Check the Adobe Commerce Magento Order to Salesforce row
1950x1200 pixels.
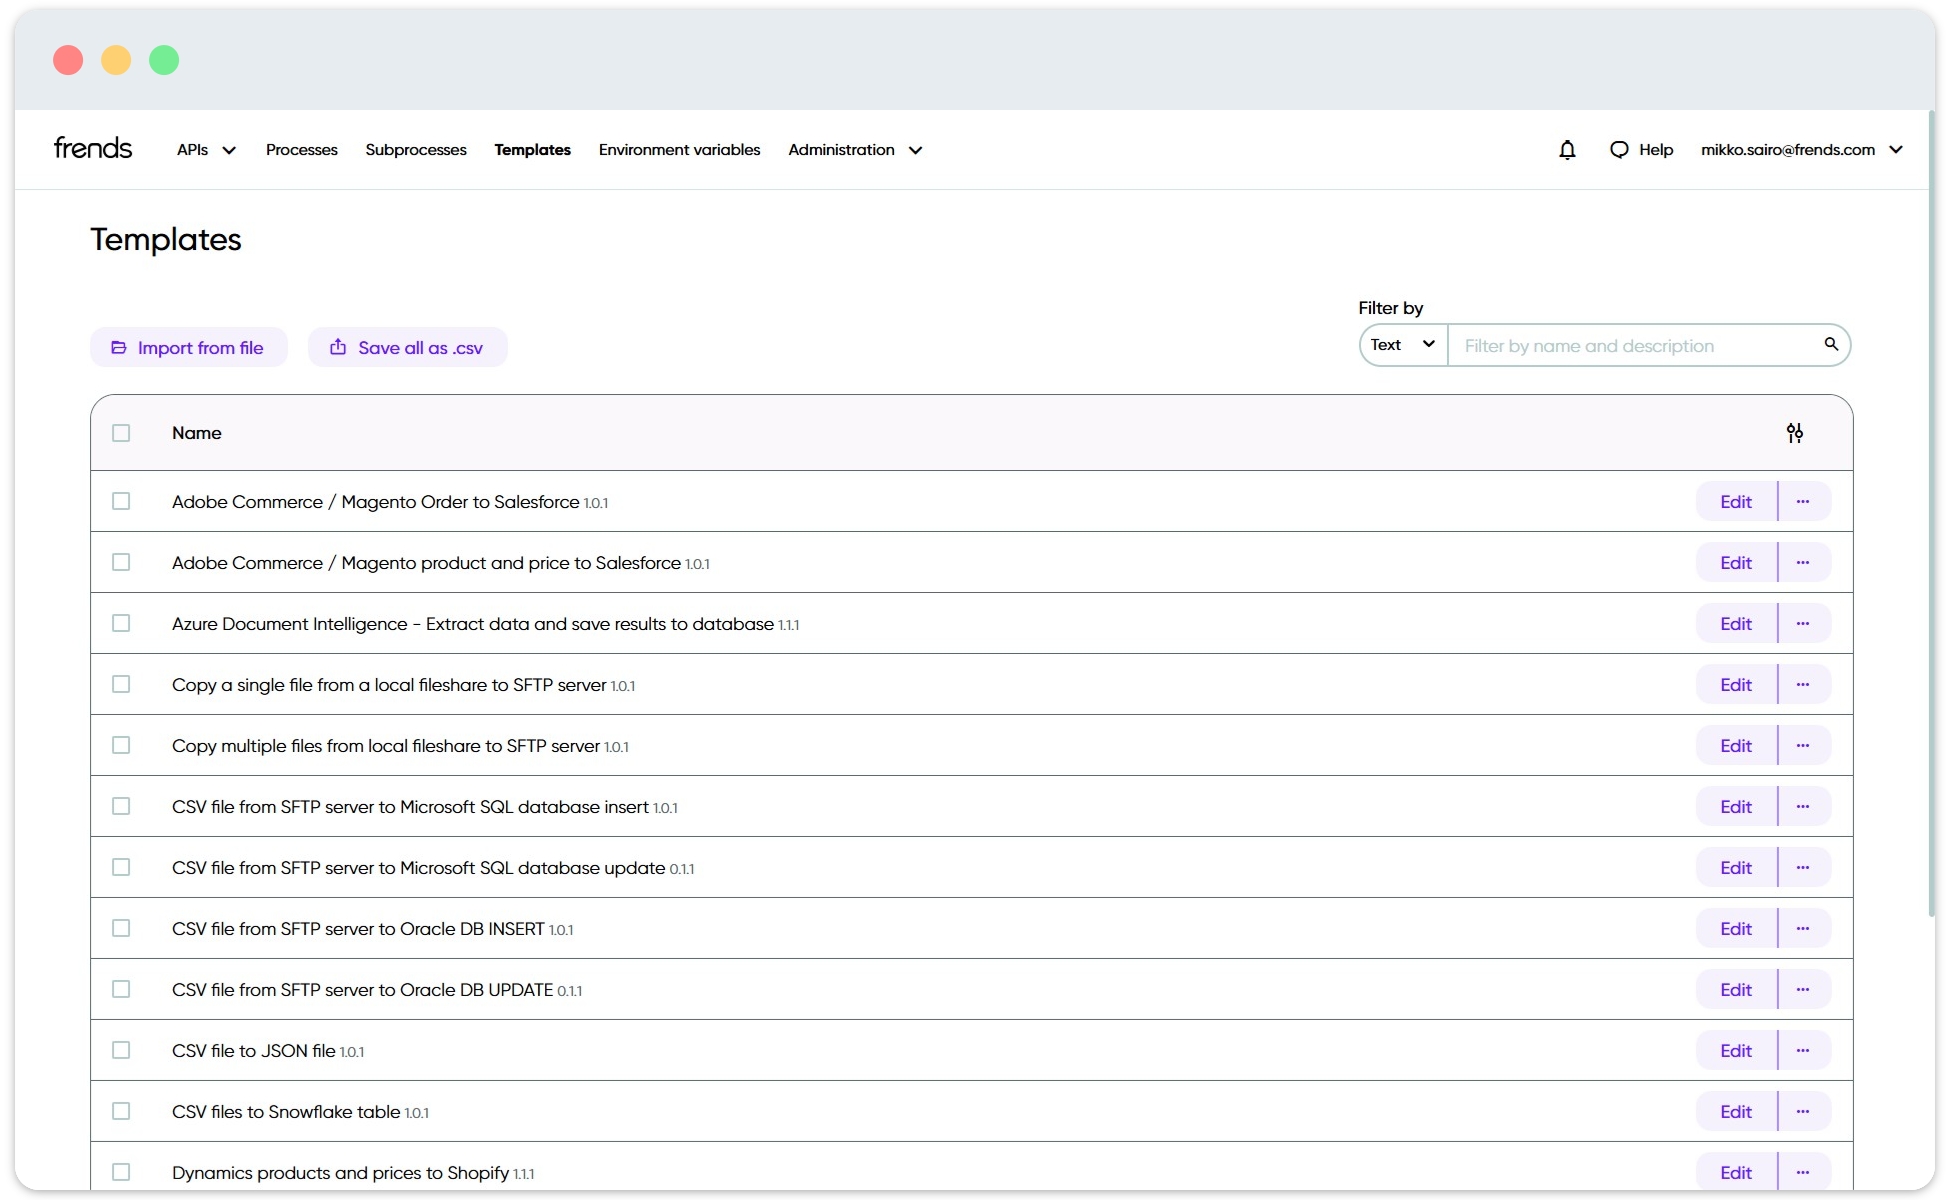(121, 501)
